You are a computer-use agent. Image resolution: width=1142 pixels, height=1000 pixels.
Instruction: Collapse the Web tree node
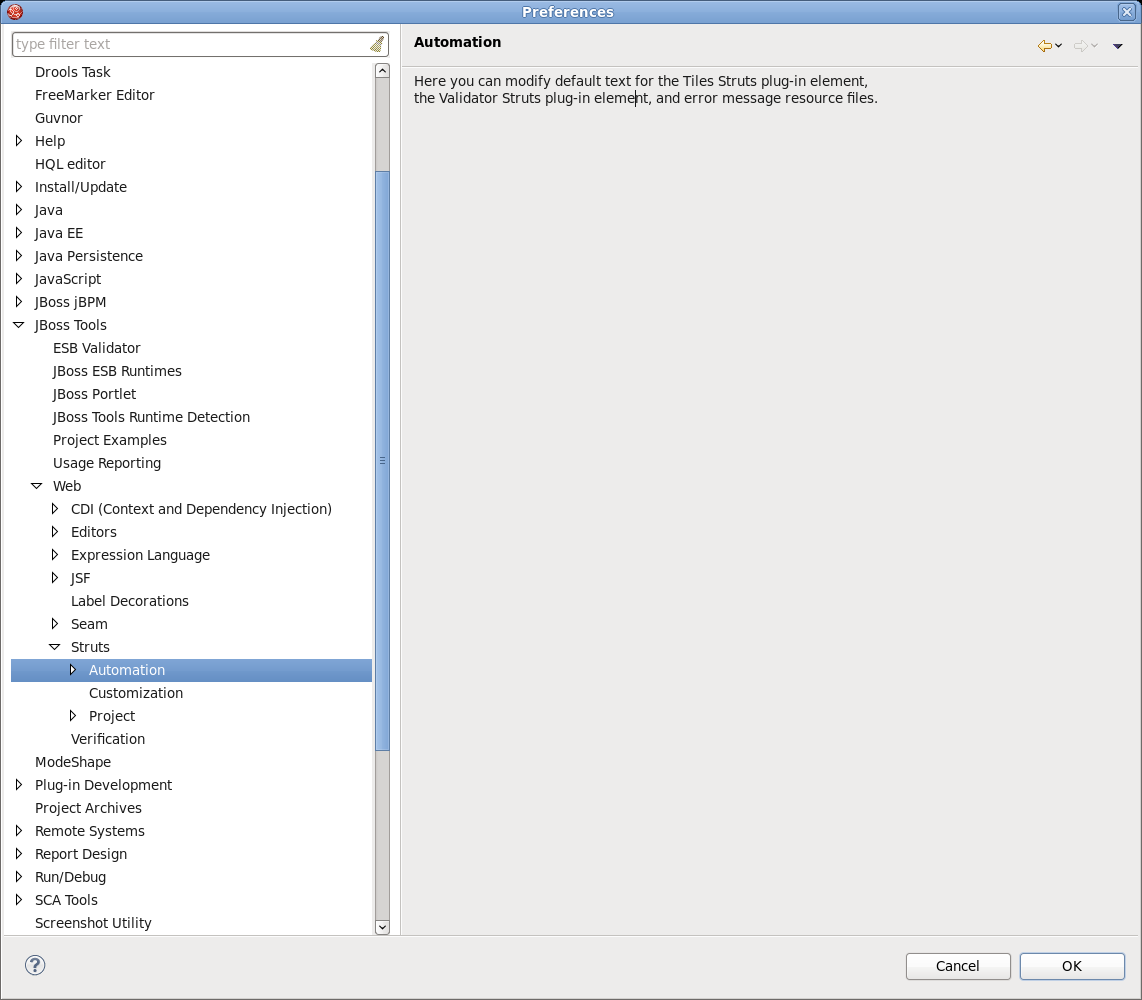pyautogui.click(x=36, y=486)
